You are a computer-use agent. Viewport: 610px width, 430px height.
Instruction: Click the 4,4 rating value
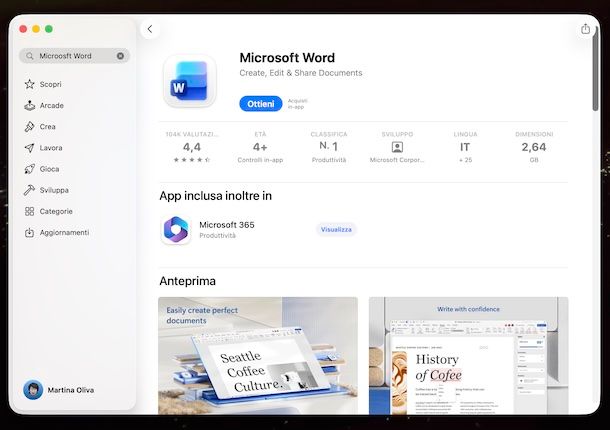(x=192, y=147)
